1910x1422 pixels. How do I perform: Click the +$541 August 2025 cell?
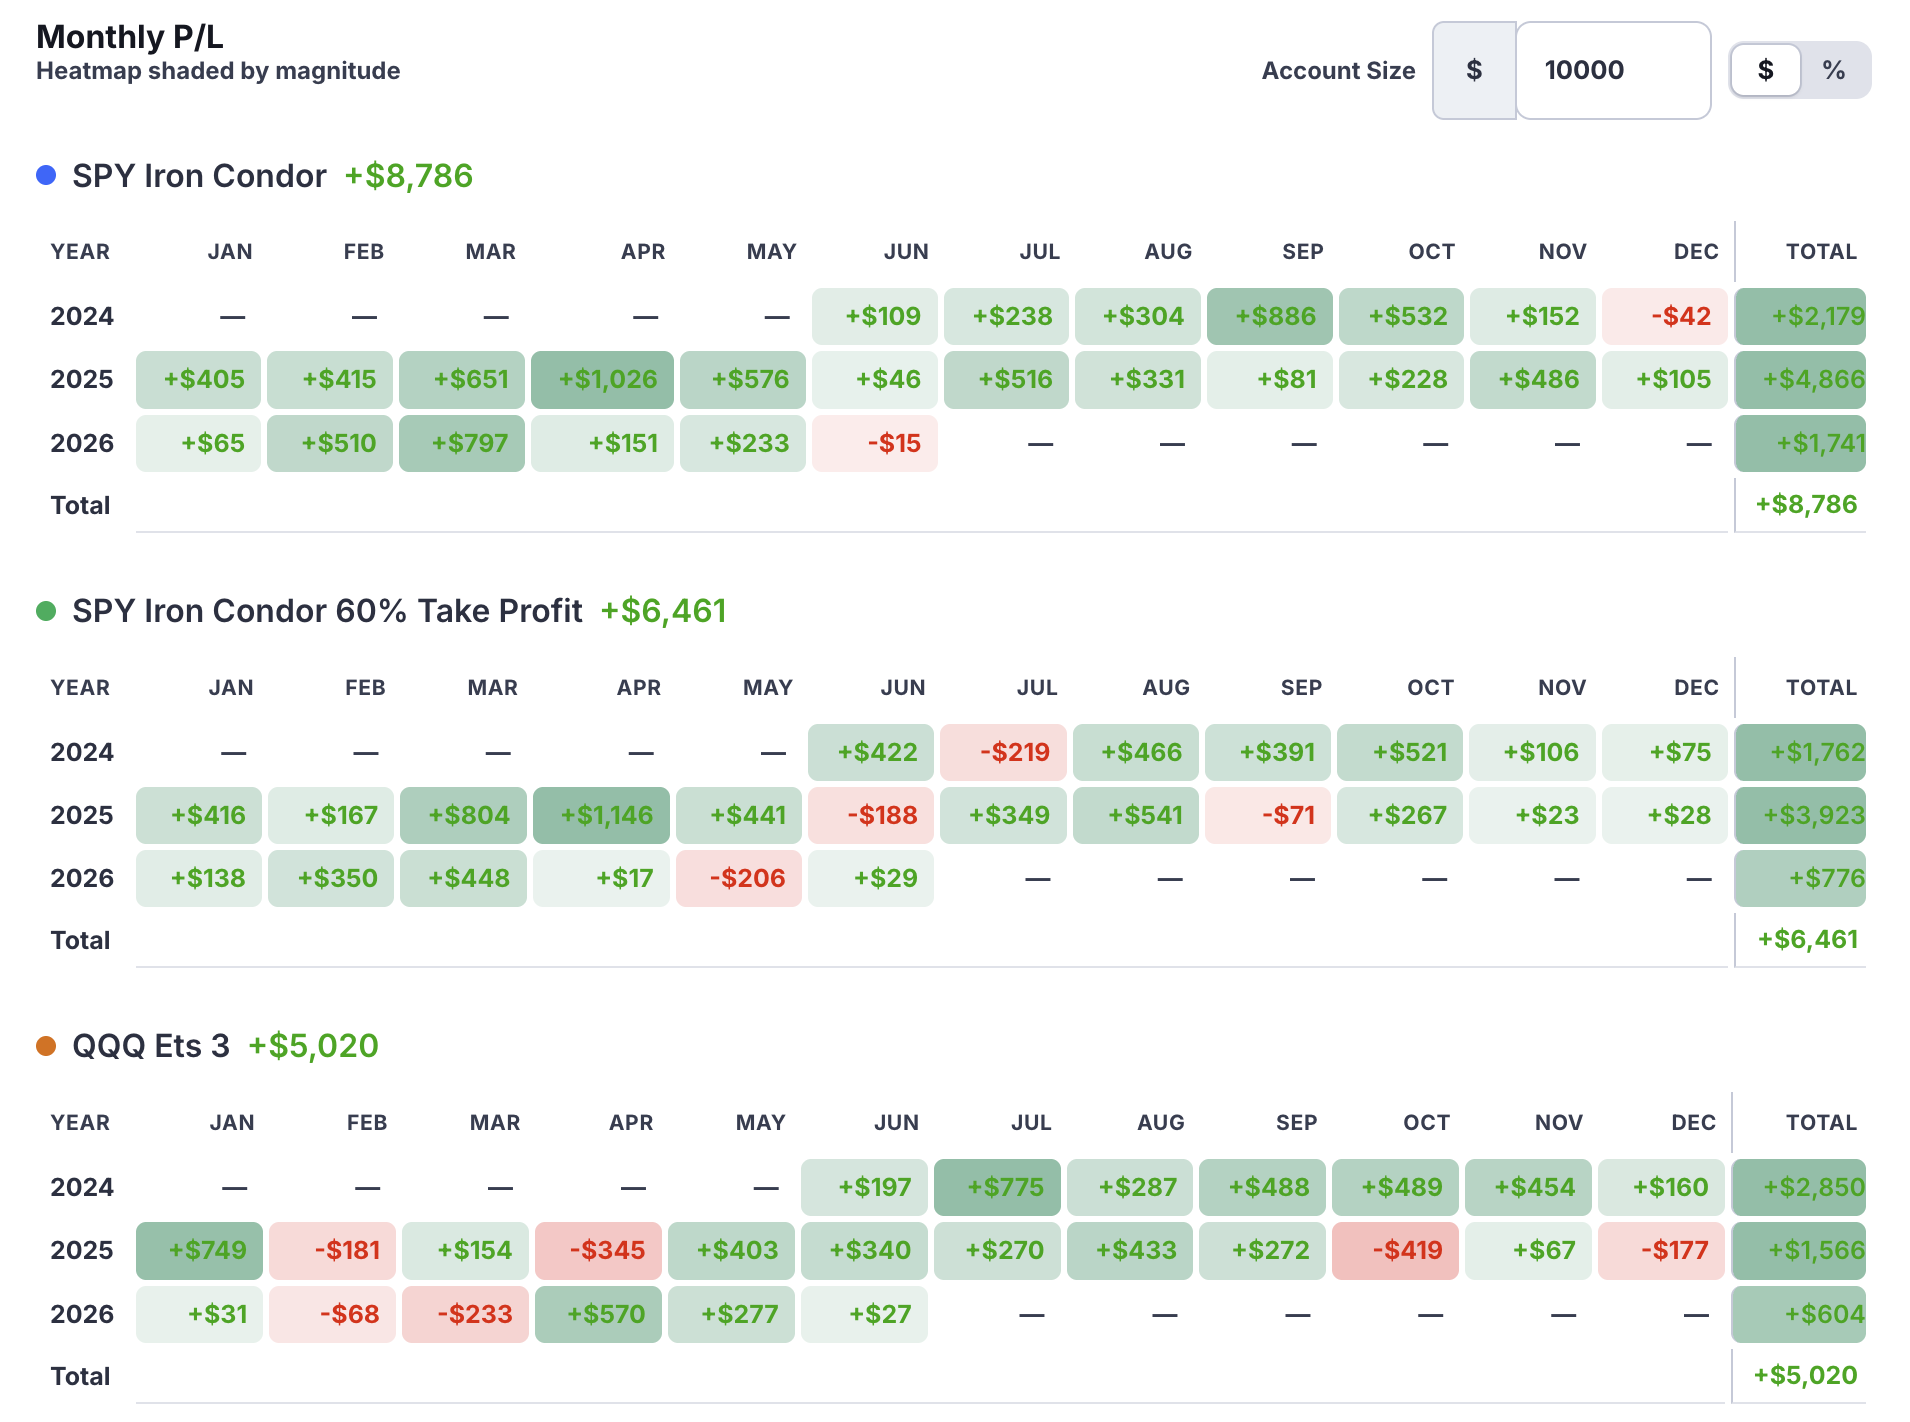tap(1136, 815)
